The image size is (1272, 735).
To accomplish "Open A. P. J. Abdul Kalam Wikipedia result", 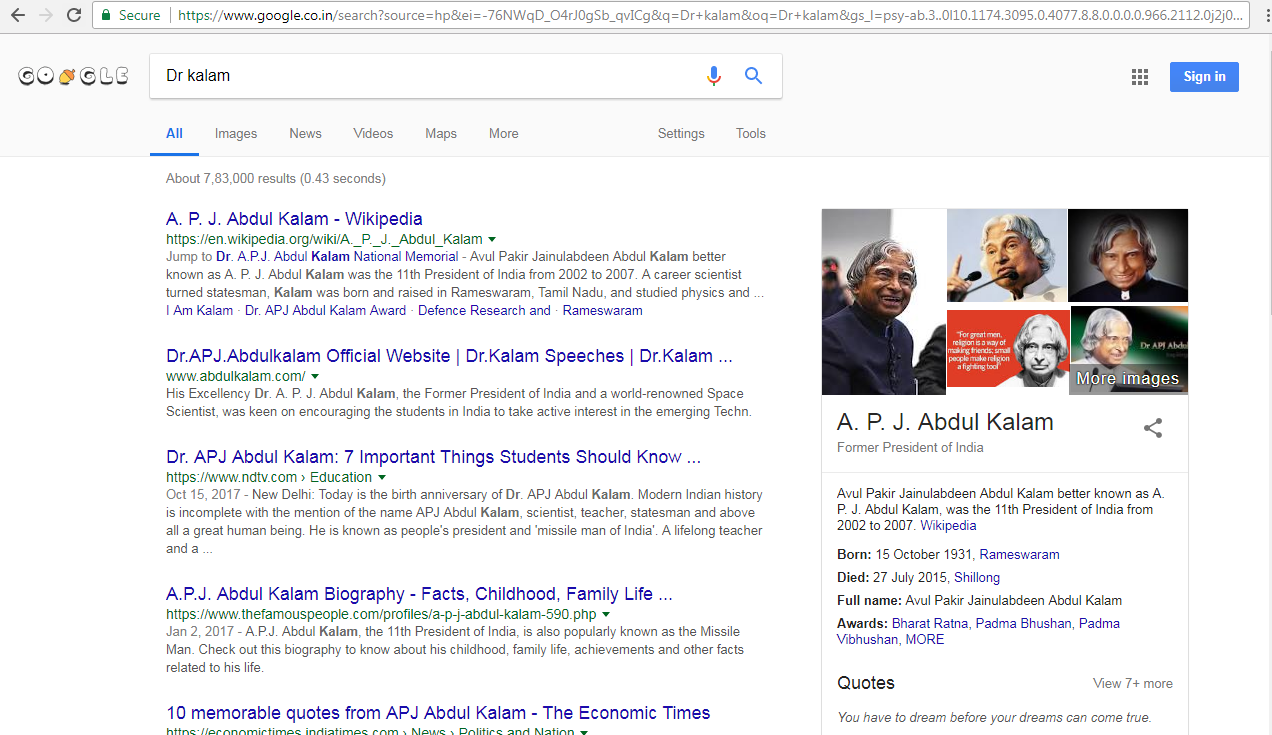I will pyautogui.click(x=294, y=219).
